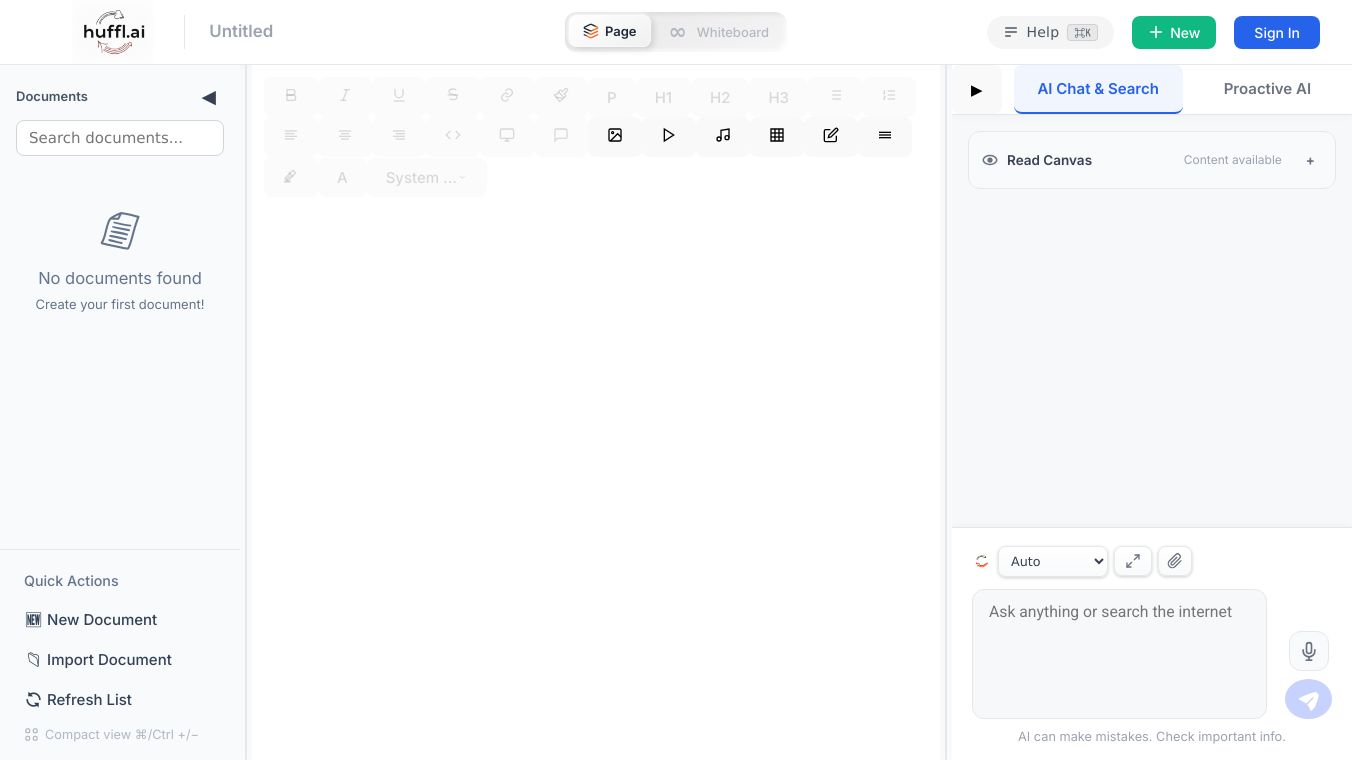Open the Auto model selector dropdown
Screen dimensions: 1352x760
click(1053, 562)
